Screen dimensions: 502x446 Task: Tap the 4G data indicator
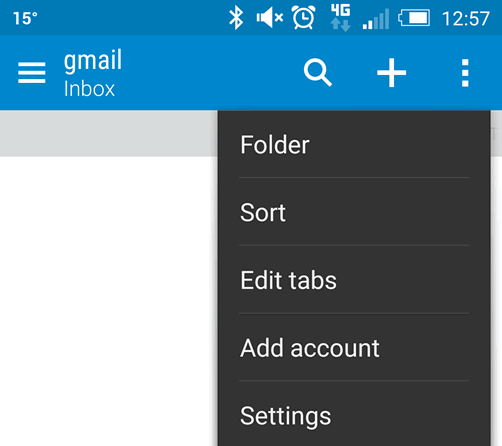click(x=340, y=17)
